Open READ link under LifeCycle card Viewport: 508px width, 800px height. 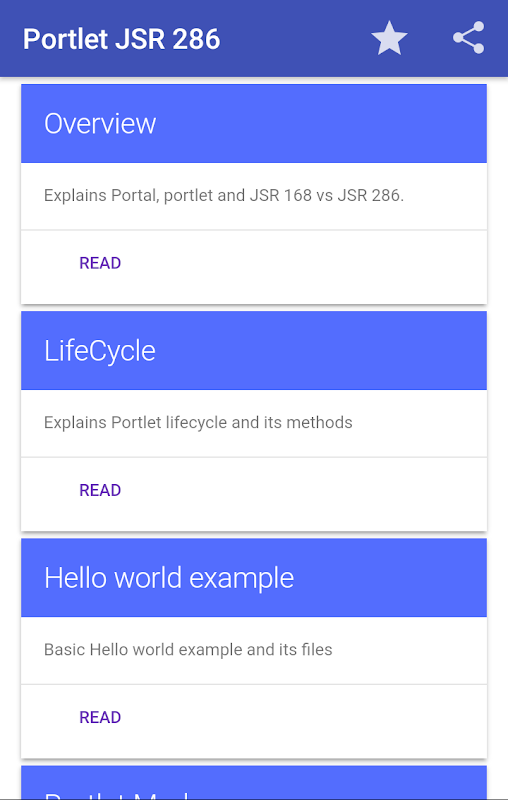click(x=100, y=490)
